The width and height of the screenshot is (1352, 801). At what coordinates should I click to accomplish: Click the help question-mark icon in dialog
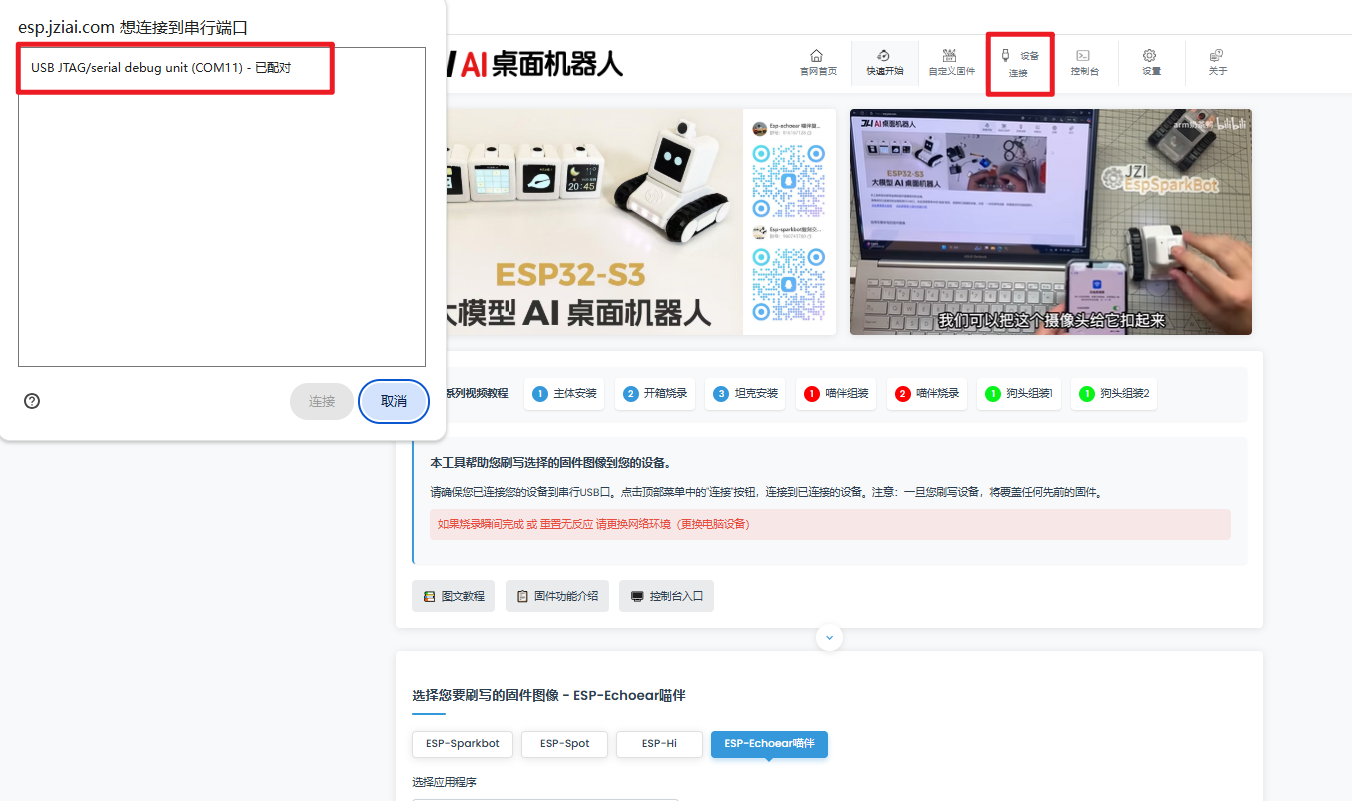click(x=32, y=401)
